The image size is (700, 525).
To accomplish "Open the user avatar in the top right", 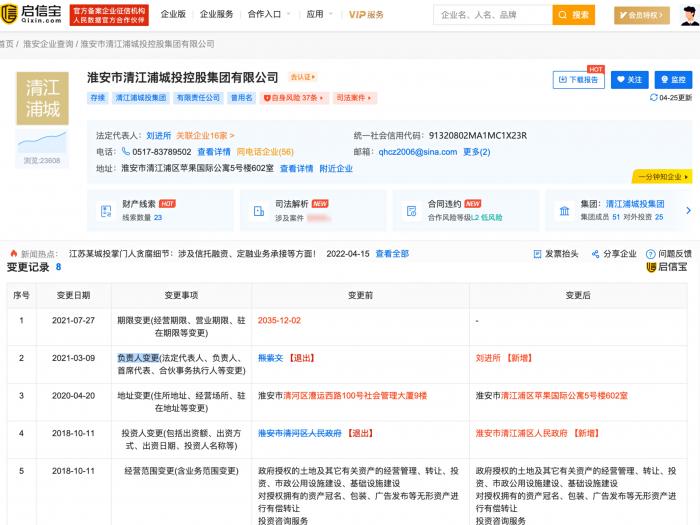I will (687, 15).
